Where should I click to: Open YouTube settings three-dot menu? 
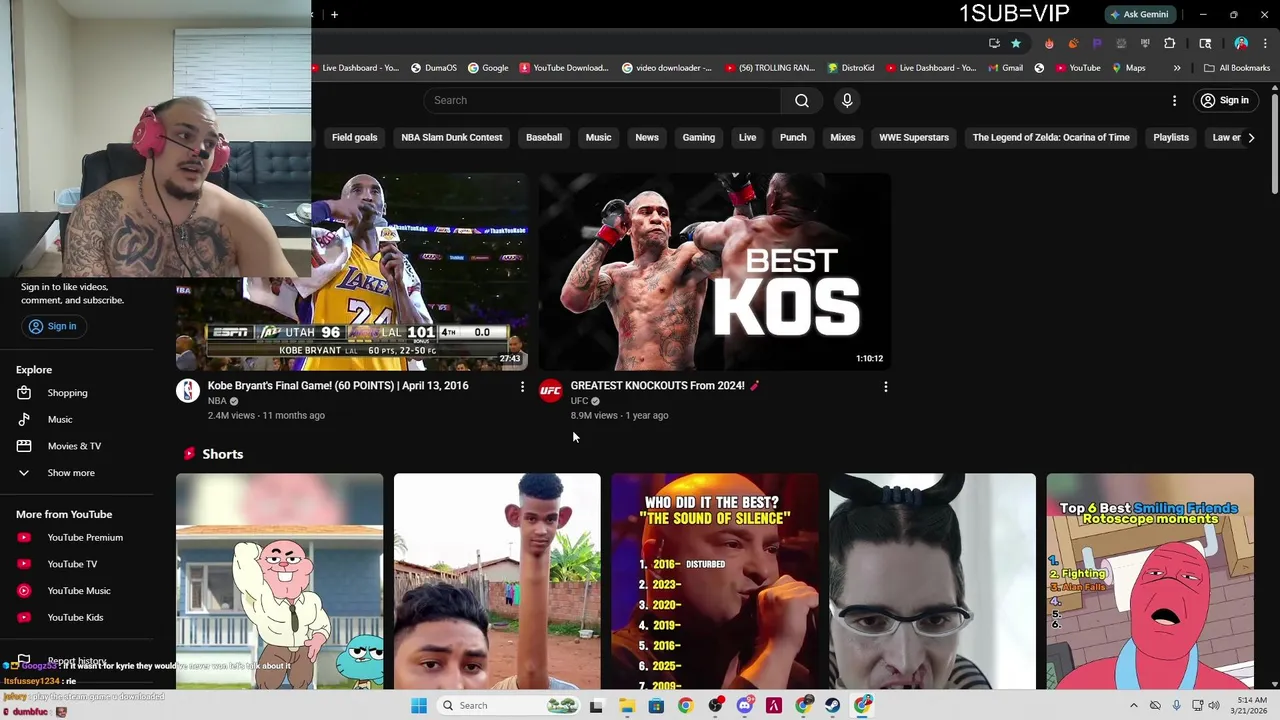point(1175,100)
